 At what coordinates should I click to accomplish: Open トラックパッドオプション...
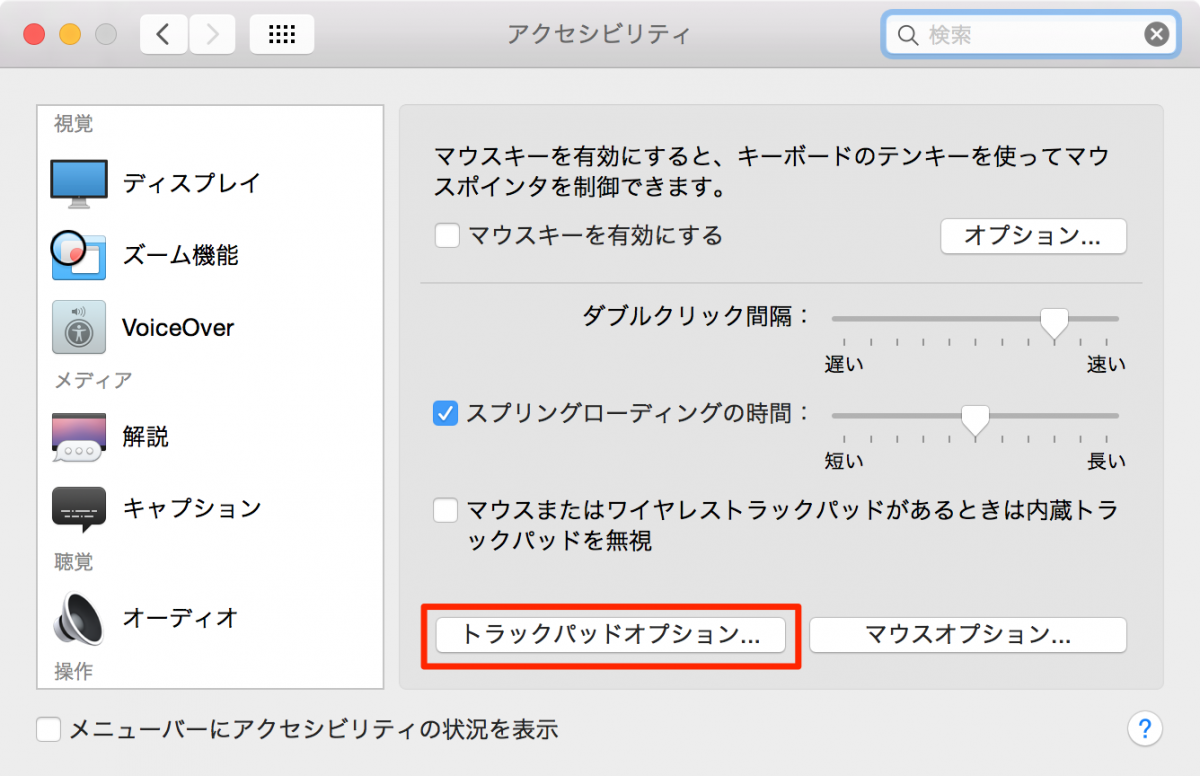pos(611,635)
